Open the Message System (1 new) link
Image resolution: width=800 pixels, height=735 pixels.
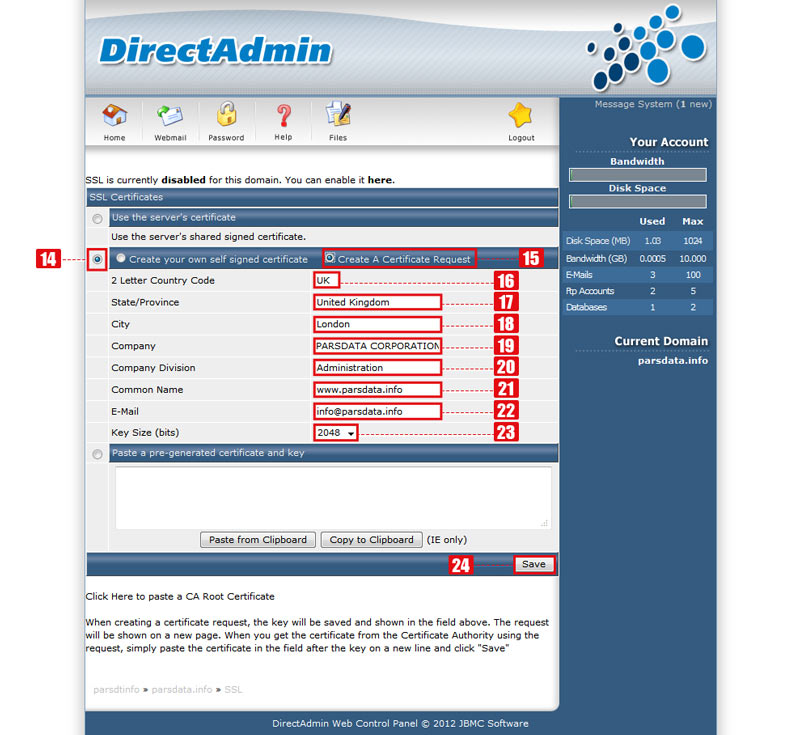[x=653, y=104]
